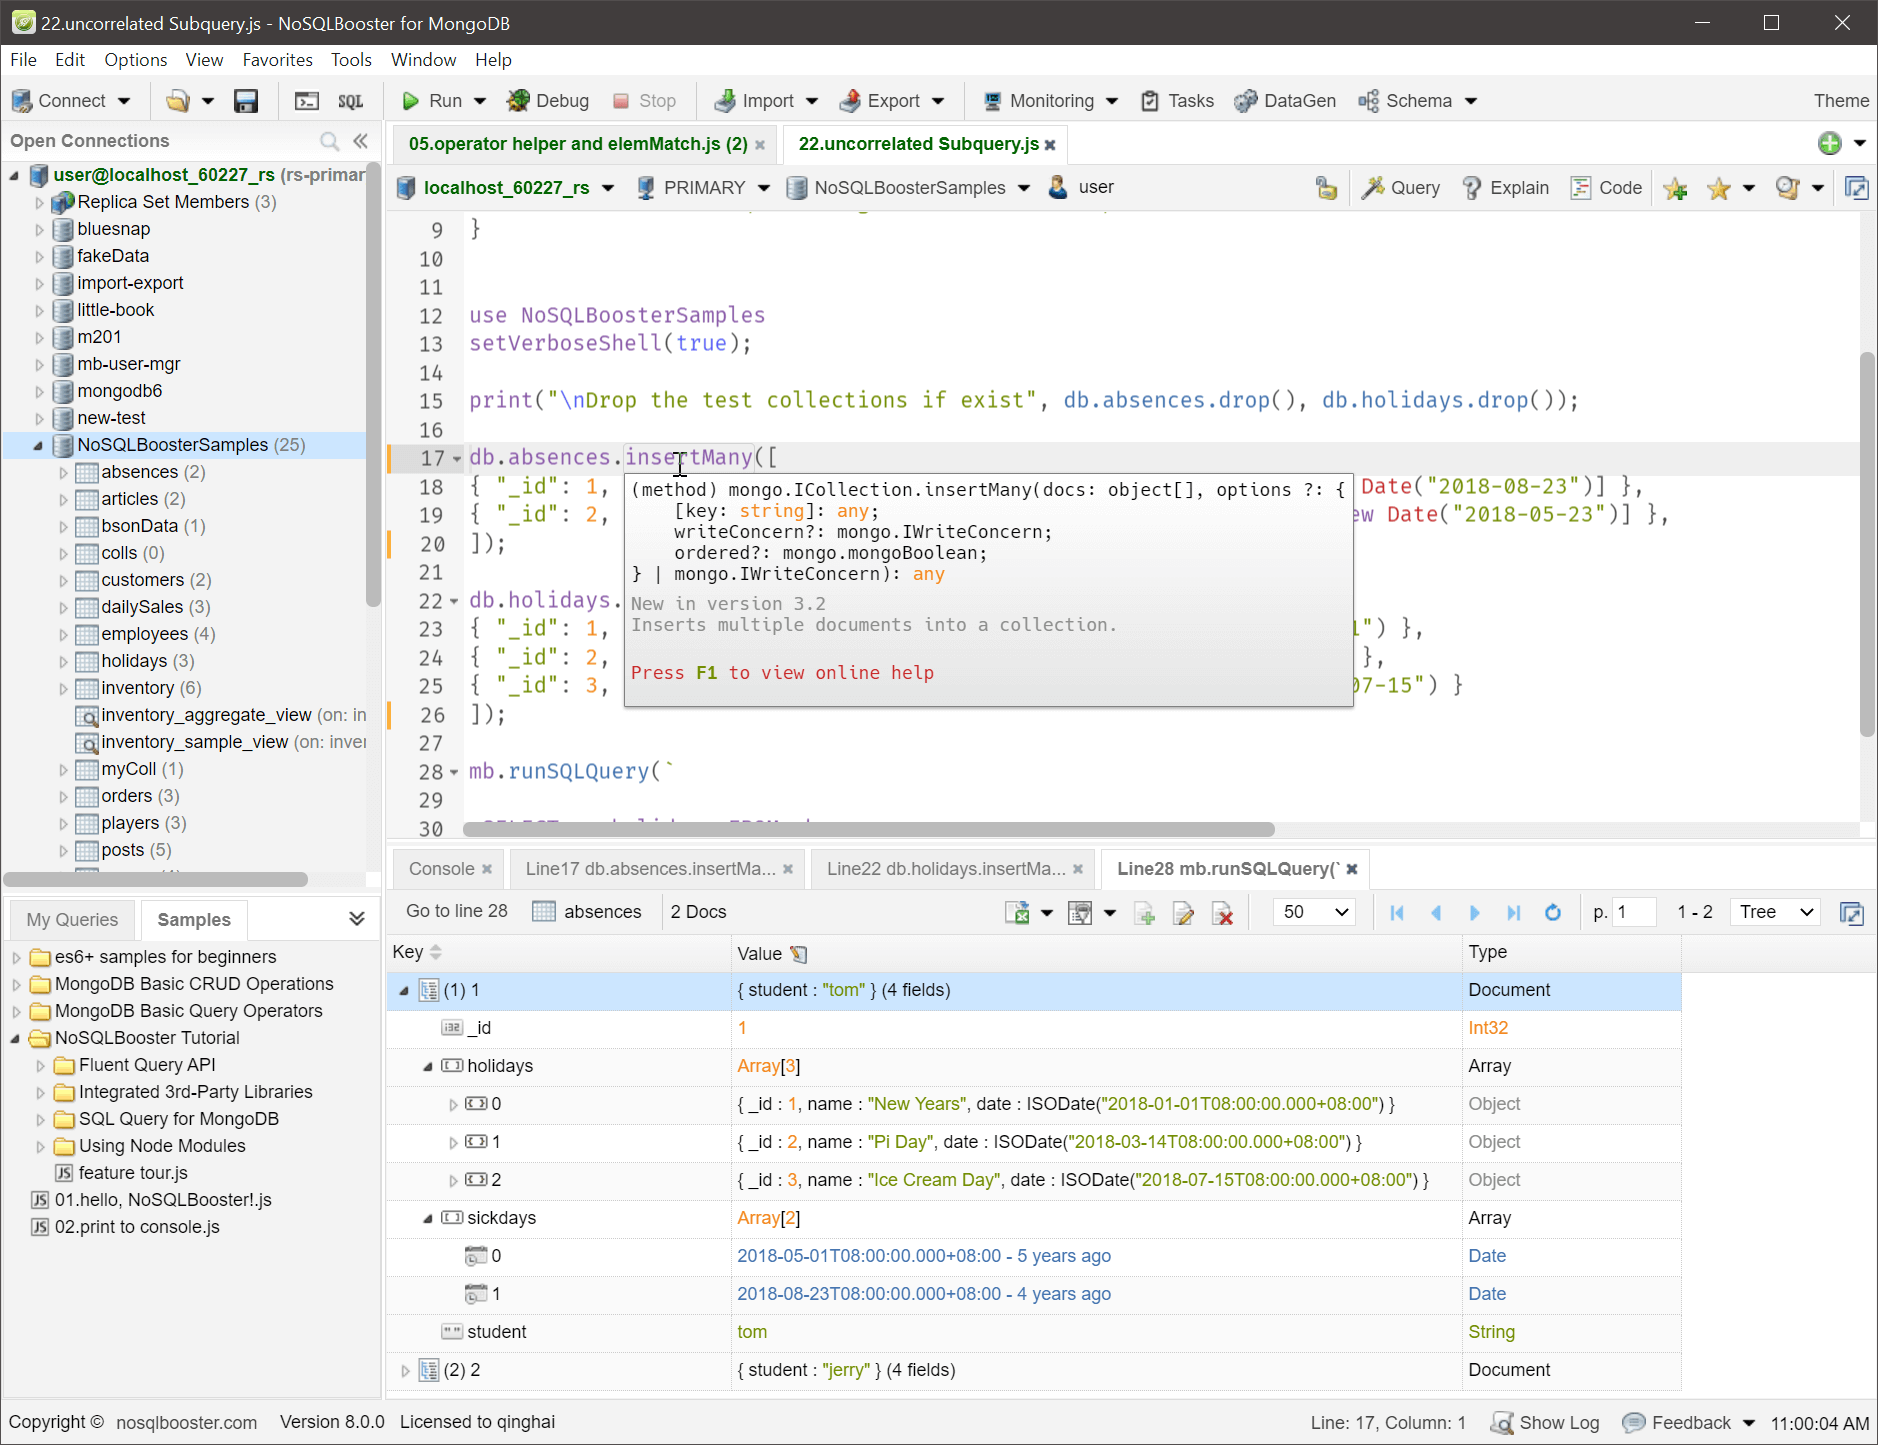Close the 22.uncorrelated Subquery.js tab
This screenshot has width=1878, height=1445.
tap(1050, 145)
